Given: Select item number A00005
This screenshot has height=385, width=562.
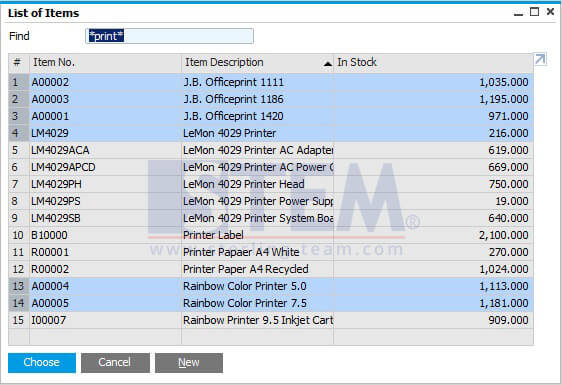Looking at the screenshot, I should [x=50, y=303].
